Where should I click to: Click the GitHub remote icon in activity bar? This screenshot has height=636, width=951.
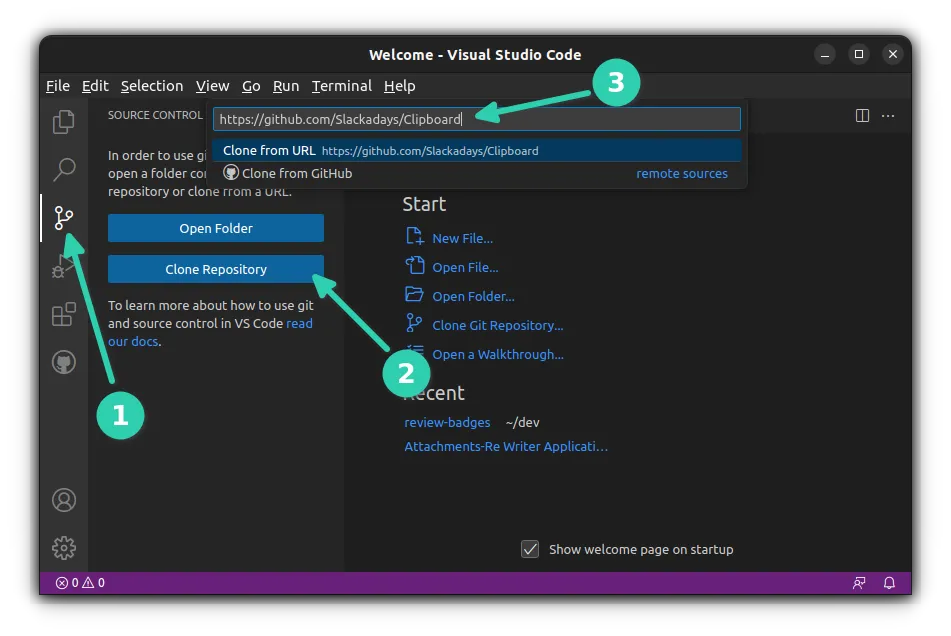(63, 362)
